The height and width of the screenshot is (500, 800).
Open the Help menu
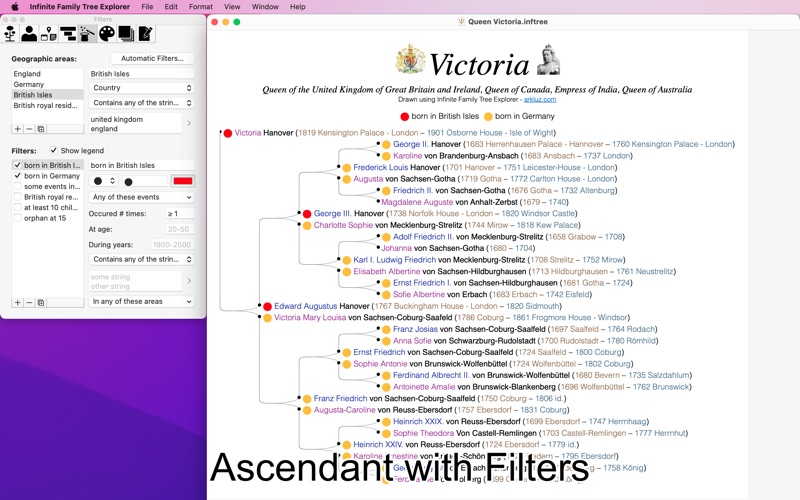click(x=297, y=7)
